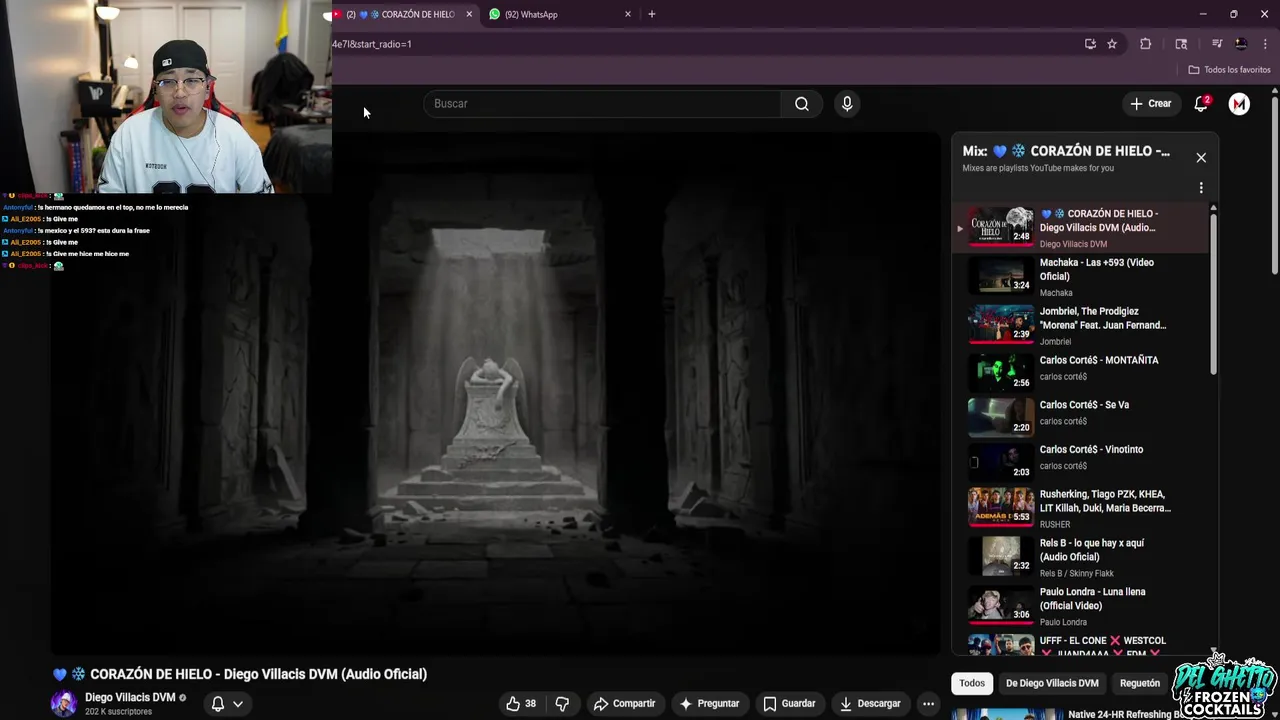1280x720 pixels.
Task: Open browser three-dot menu
Action: [1266, 44]
